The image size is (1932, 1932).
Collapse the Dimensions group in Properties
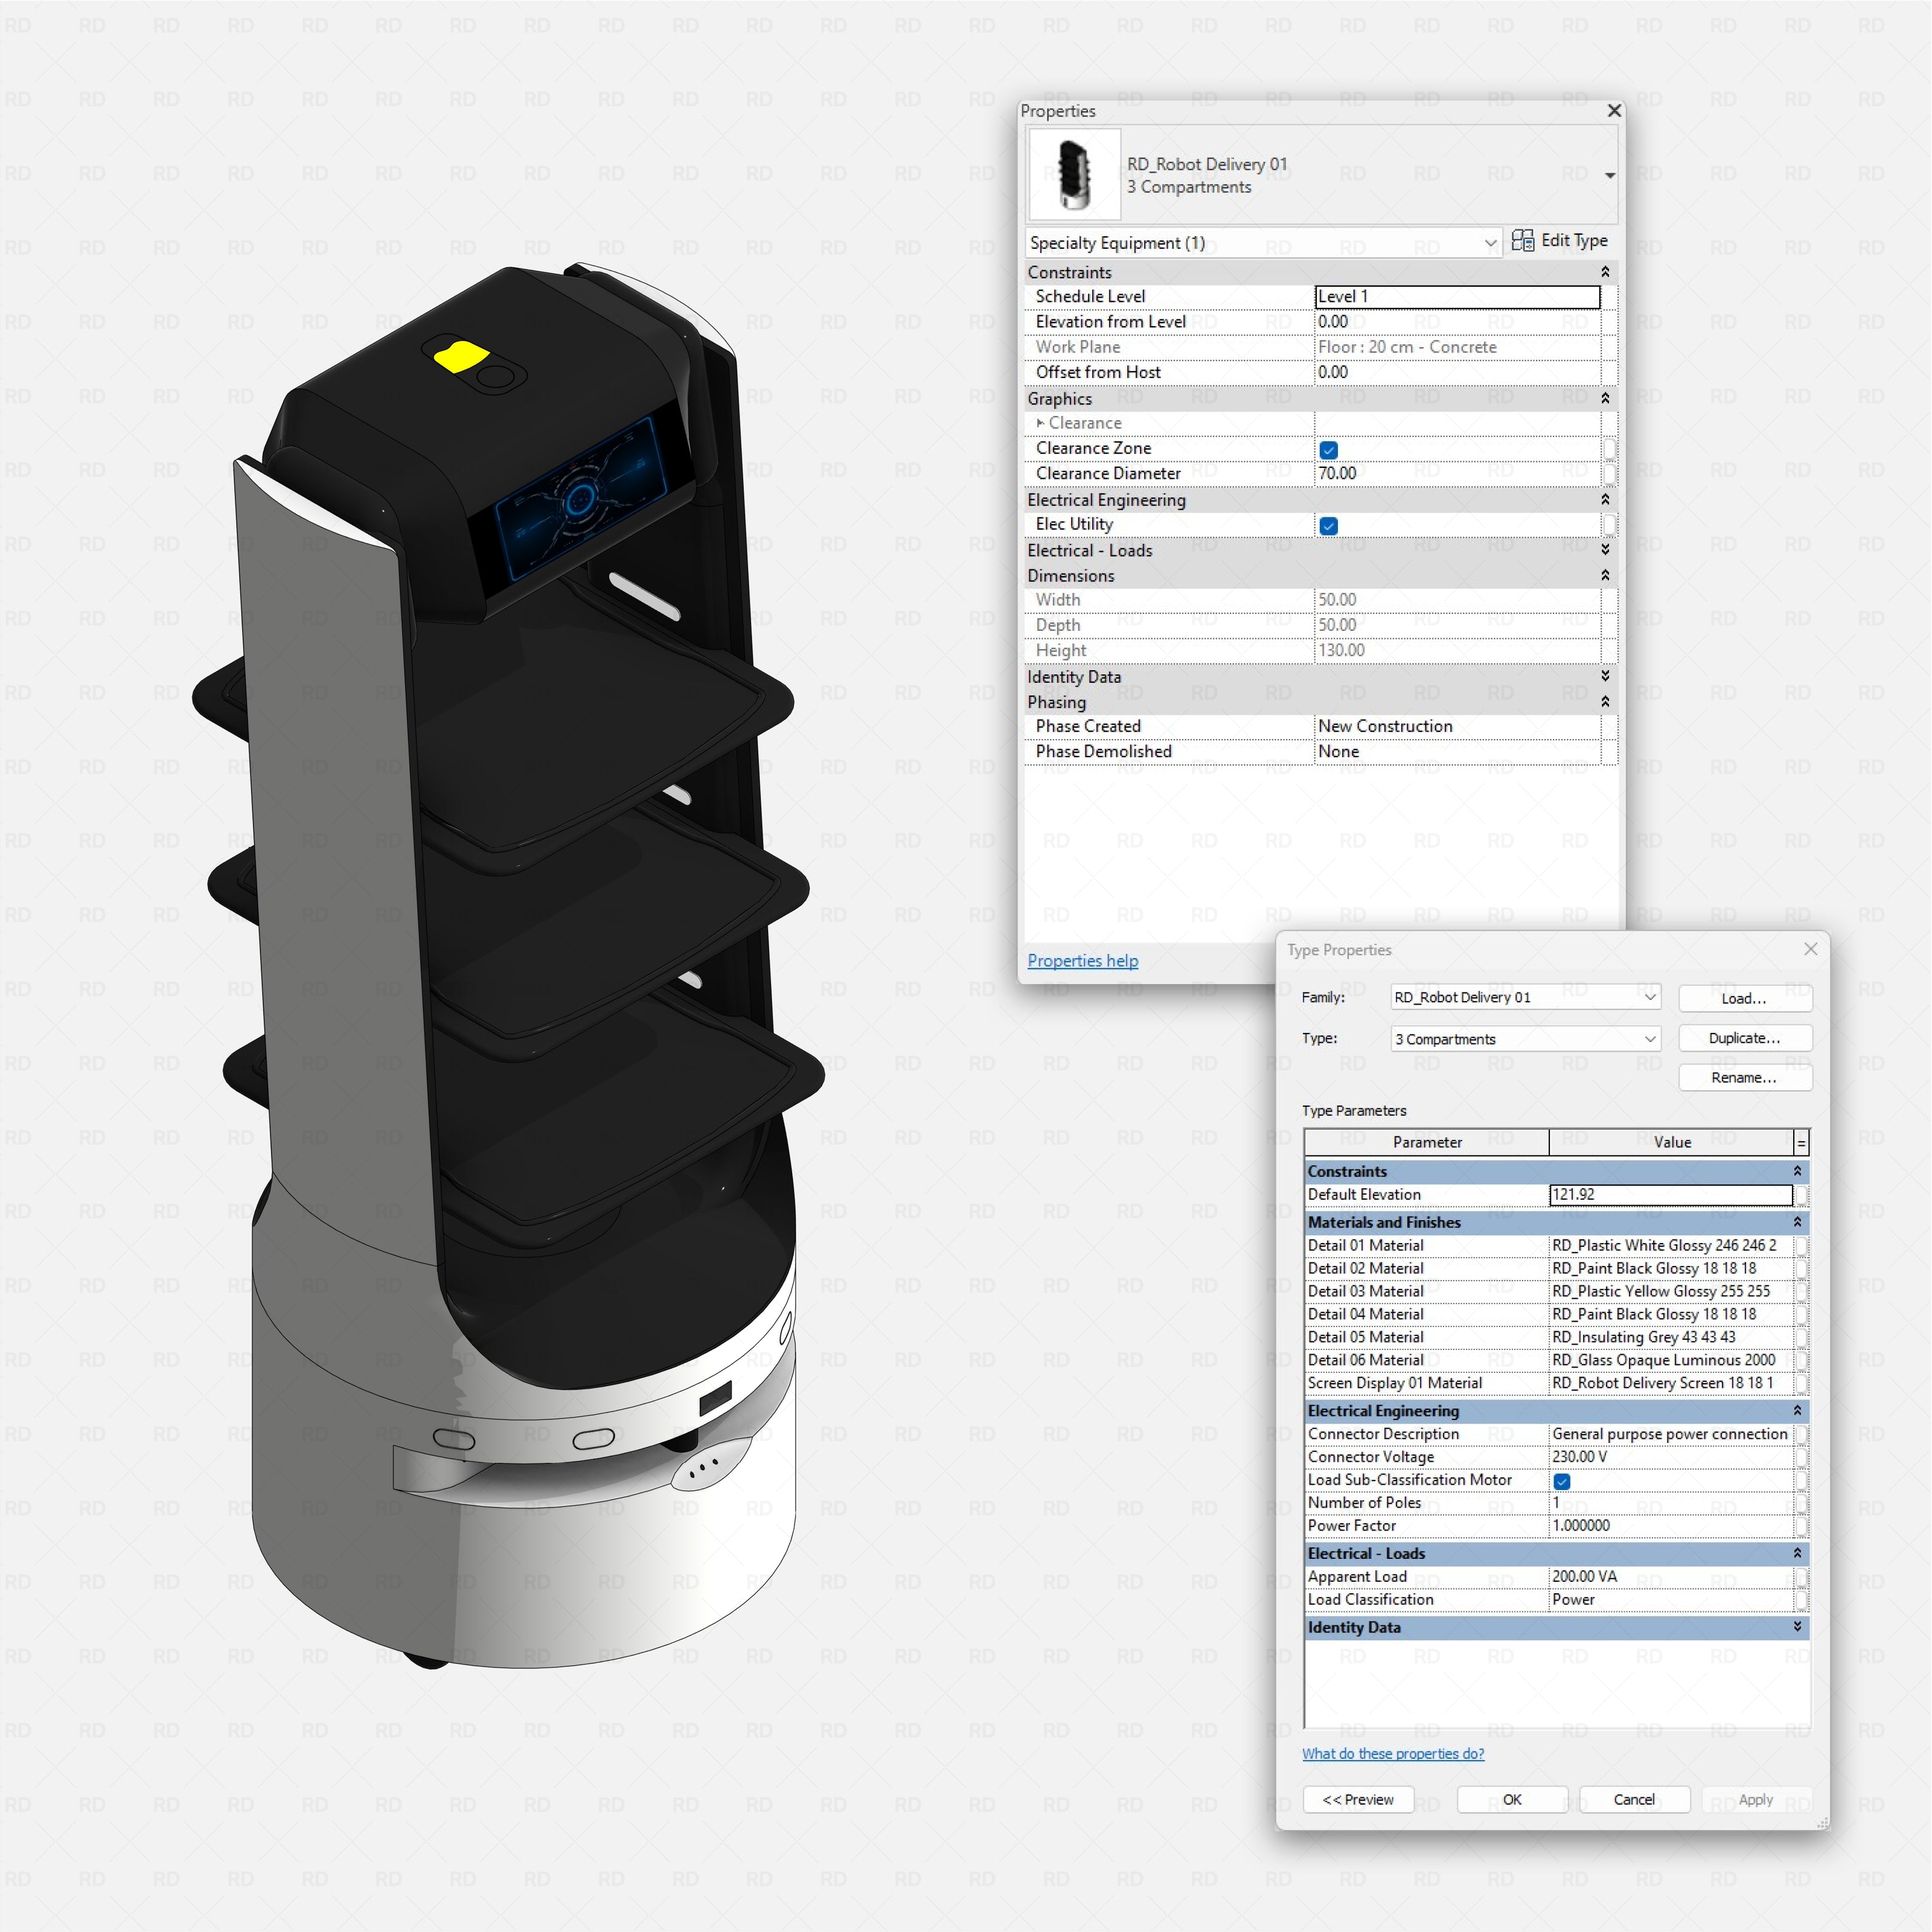point(1605,575)
